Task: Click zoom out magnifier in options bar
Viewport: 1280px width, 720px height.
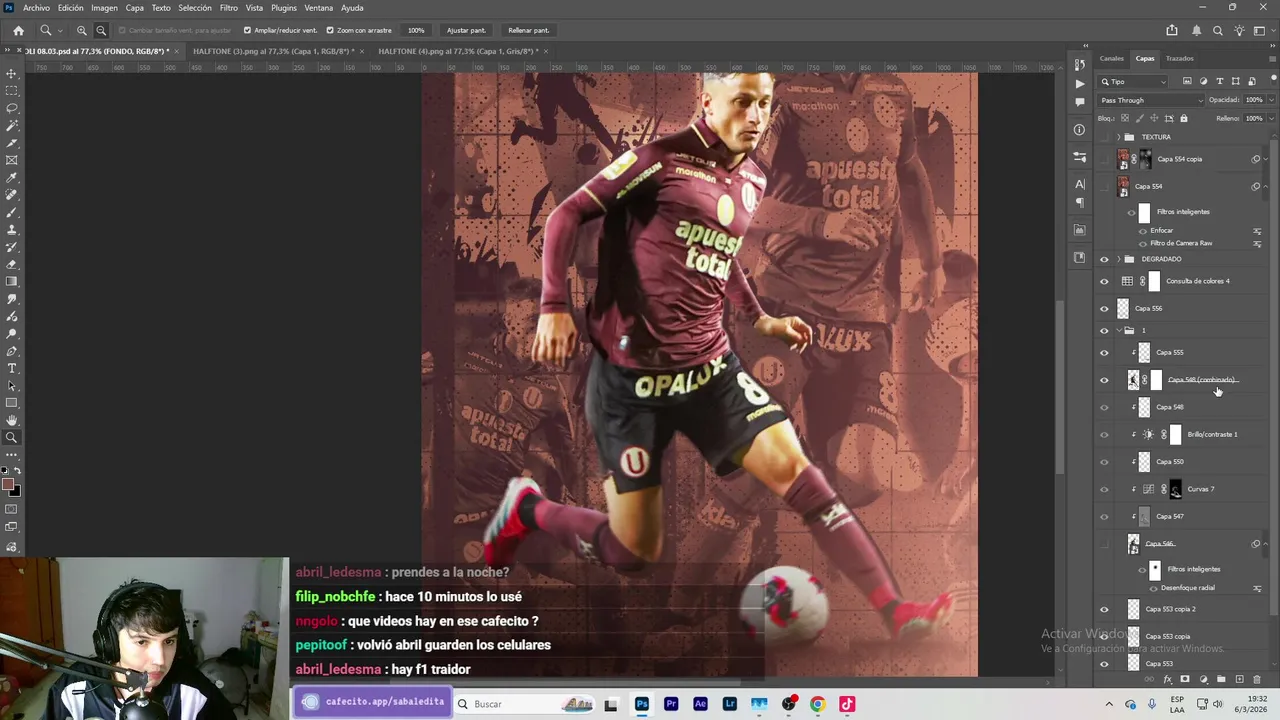Action: click(x=101, y=30)
